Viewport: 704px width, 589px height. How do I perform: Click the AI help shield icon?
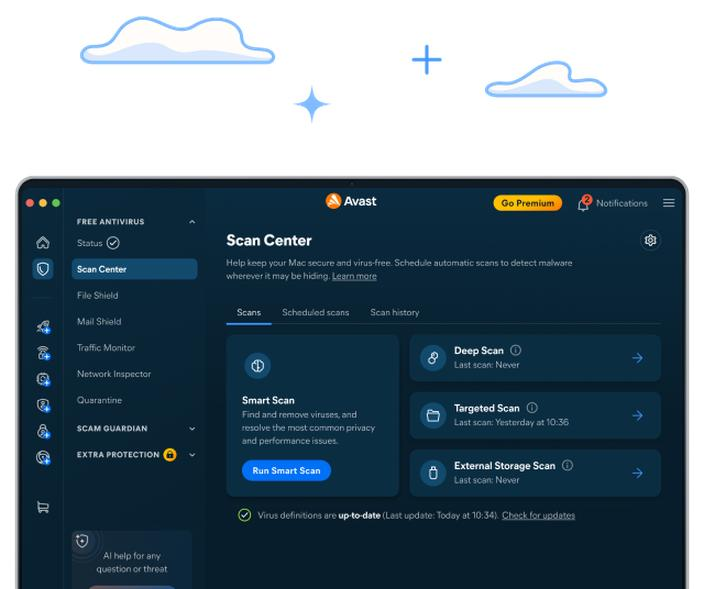[x=82, y=541]
